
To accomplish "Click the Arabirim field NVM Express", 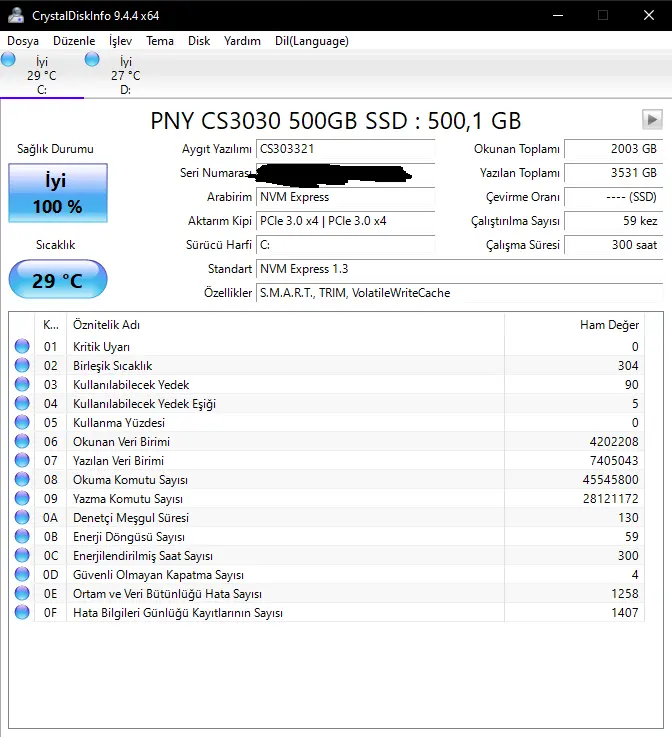I will pyautogui.click(x=345, y=197).
